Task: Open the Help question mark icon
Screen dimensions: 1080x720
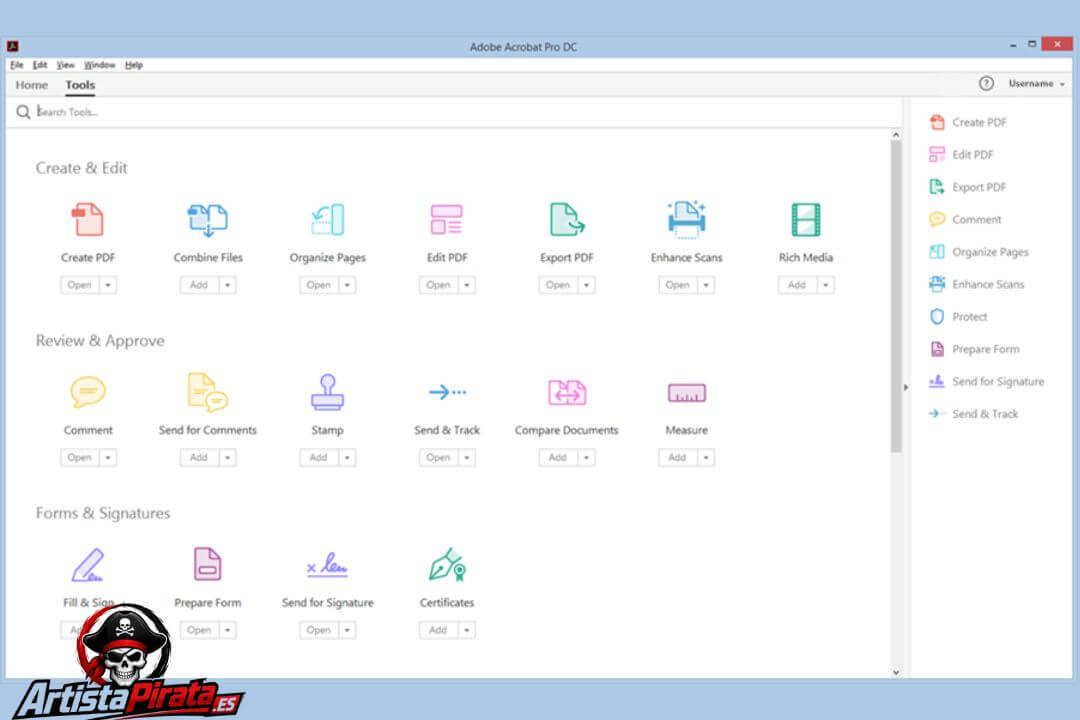Action: tap(986, 83)
